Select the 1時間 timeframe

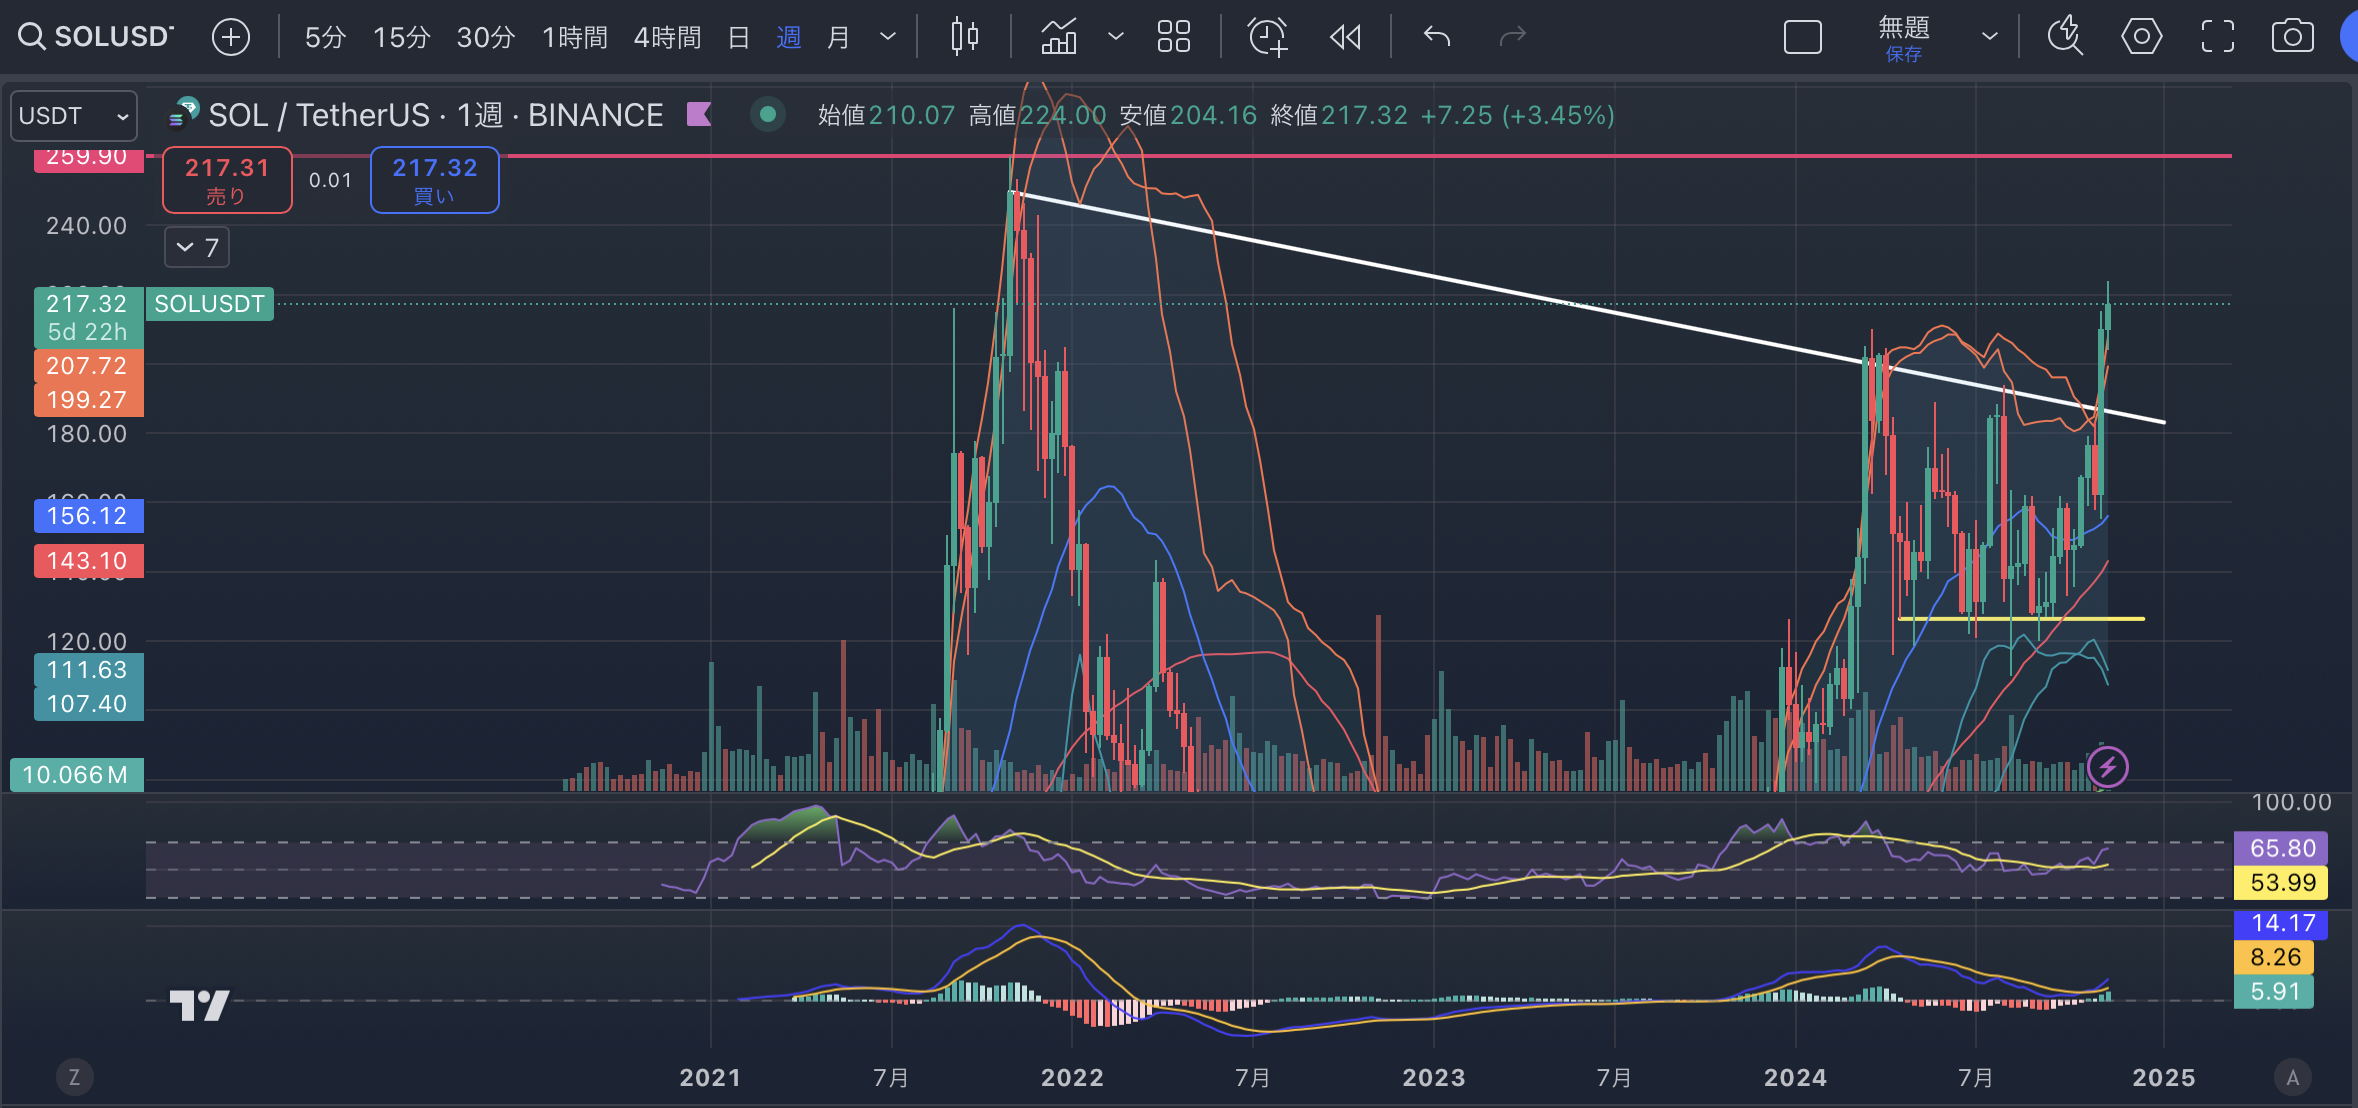pyautogui.click(x=574, y=37)
